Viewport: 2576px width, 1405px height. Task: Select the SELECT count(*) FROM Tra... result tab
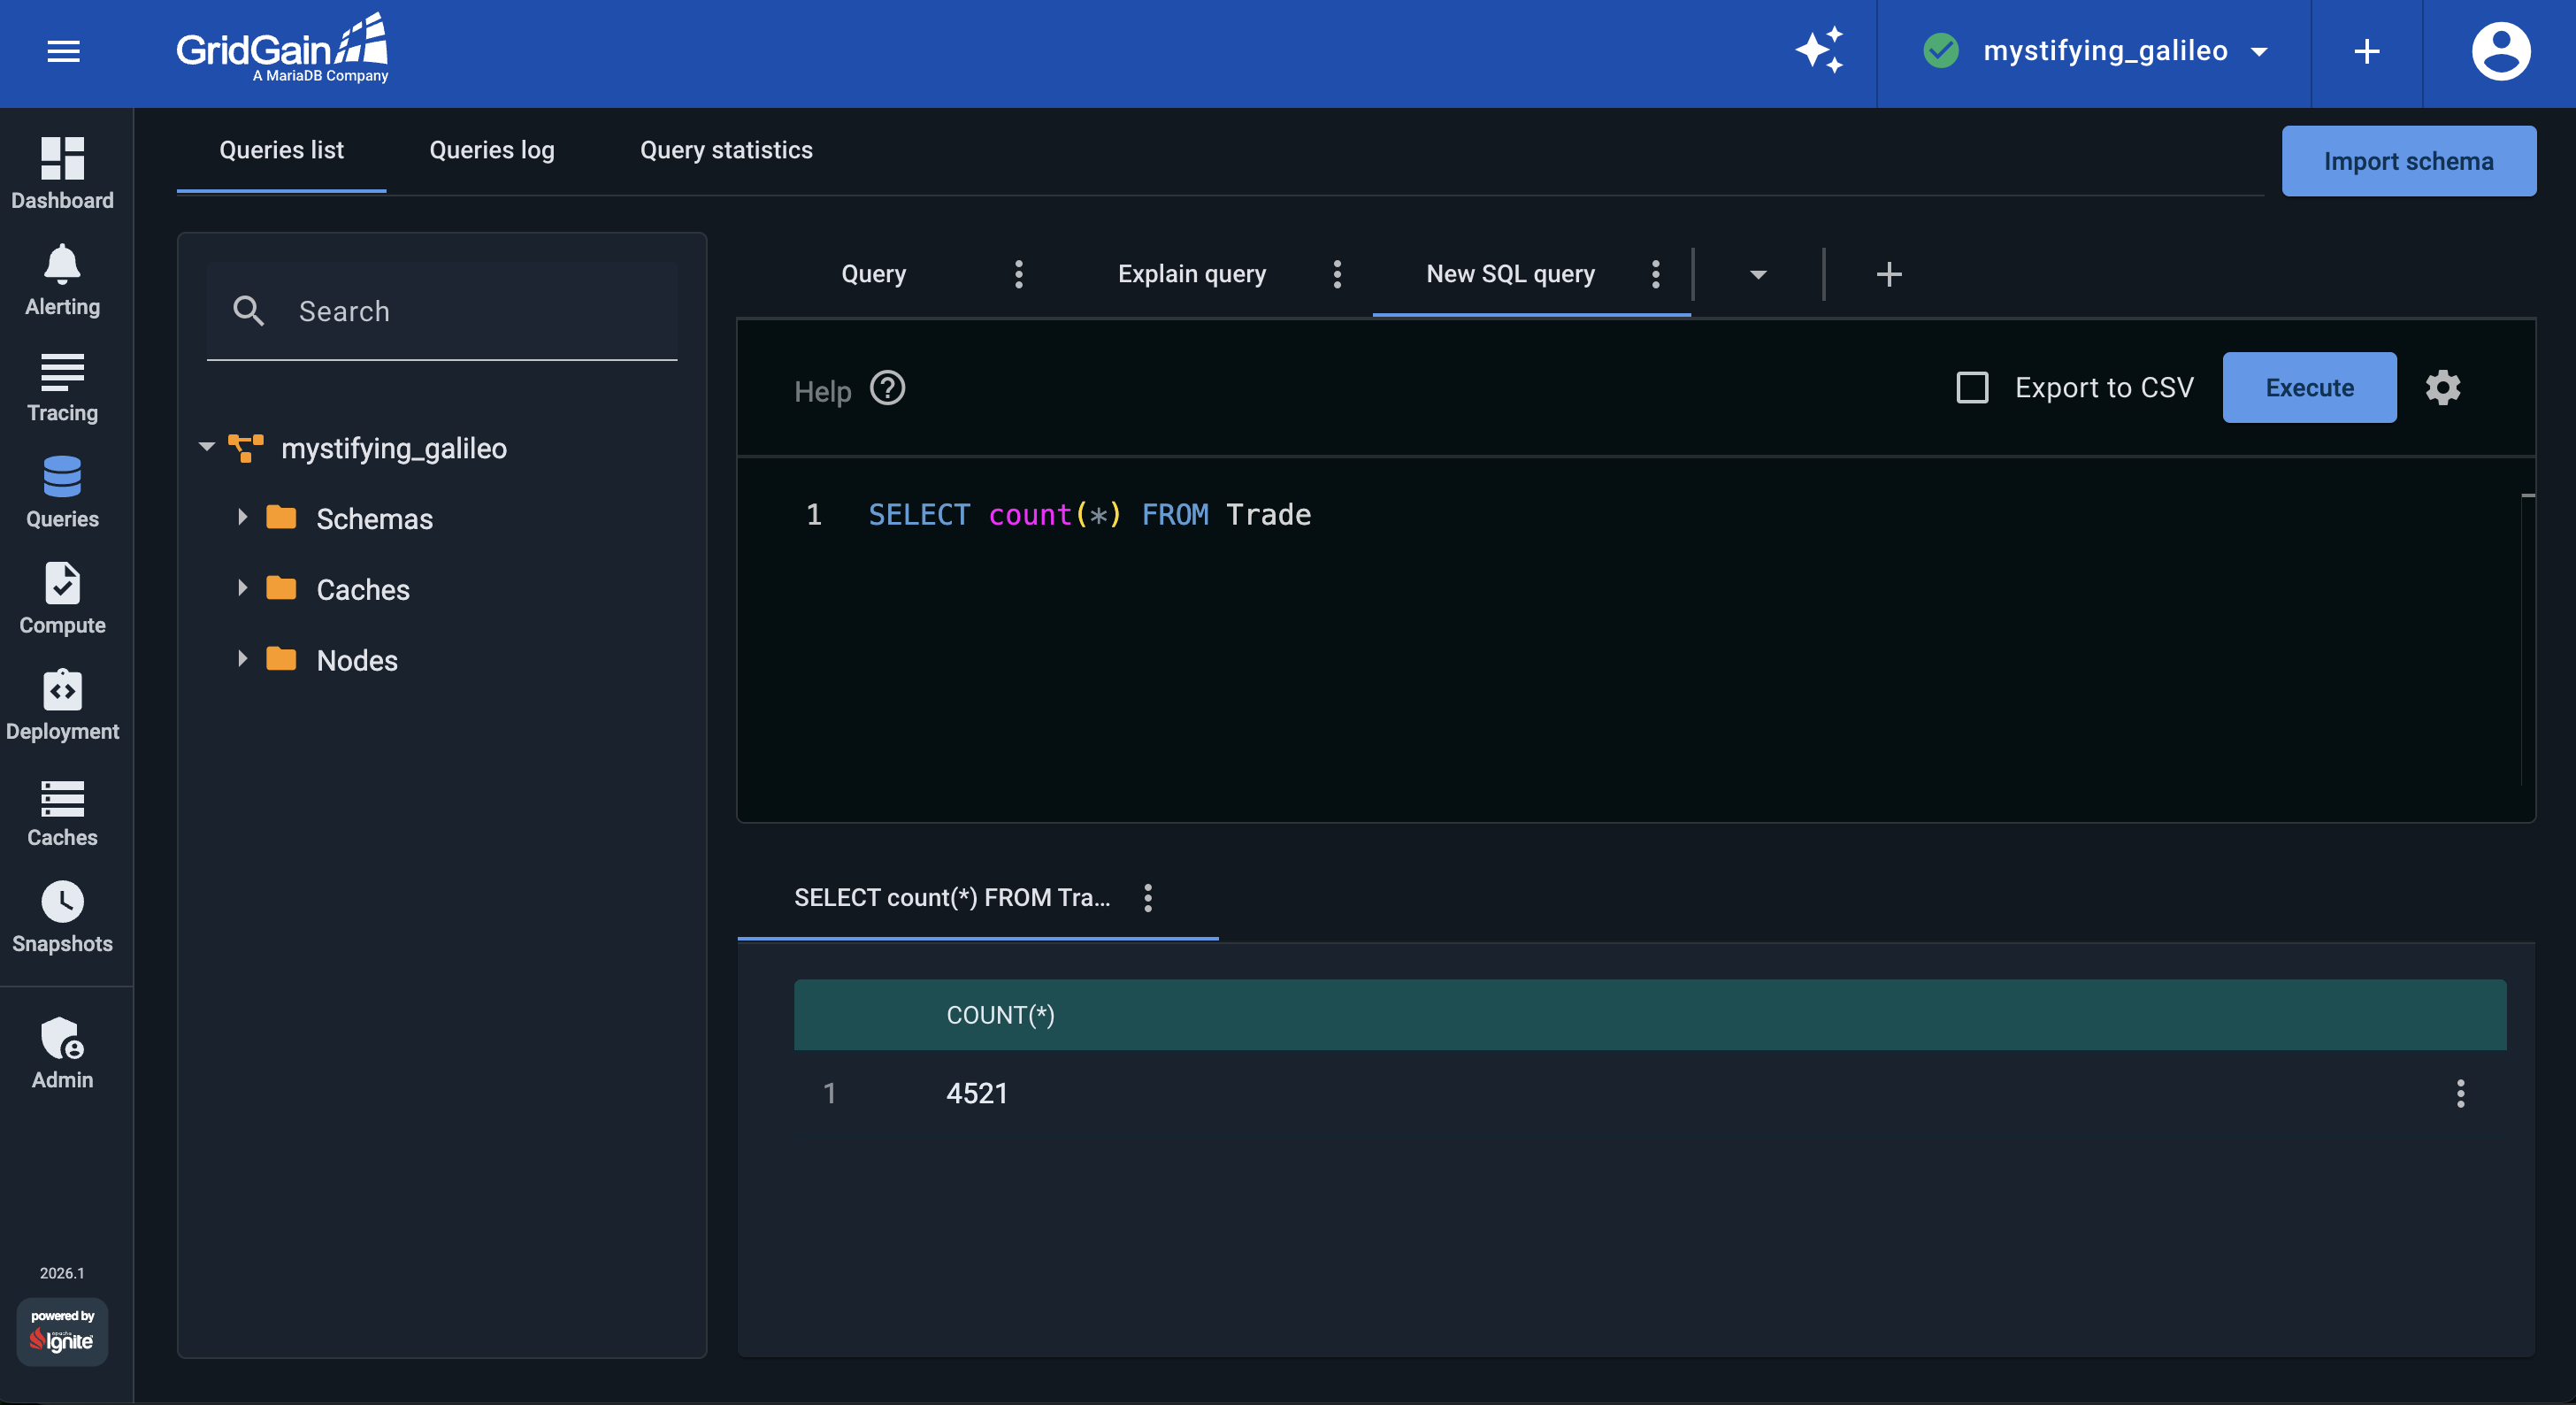951,897
